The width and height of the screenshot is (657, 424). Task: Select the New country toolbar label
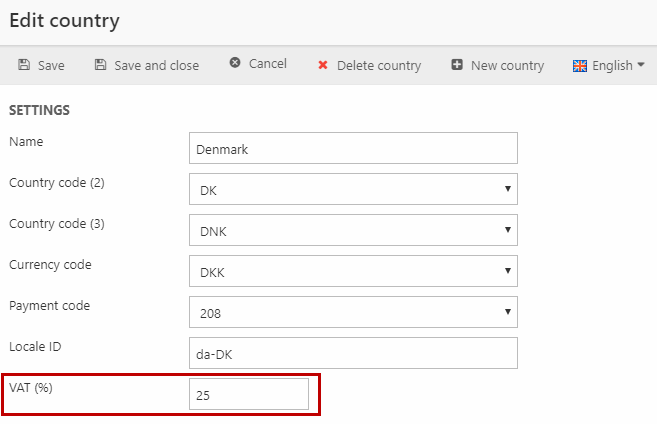click(507, 65)
